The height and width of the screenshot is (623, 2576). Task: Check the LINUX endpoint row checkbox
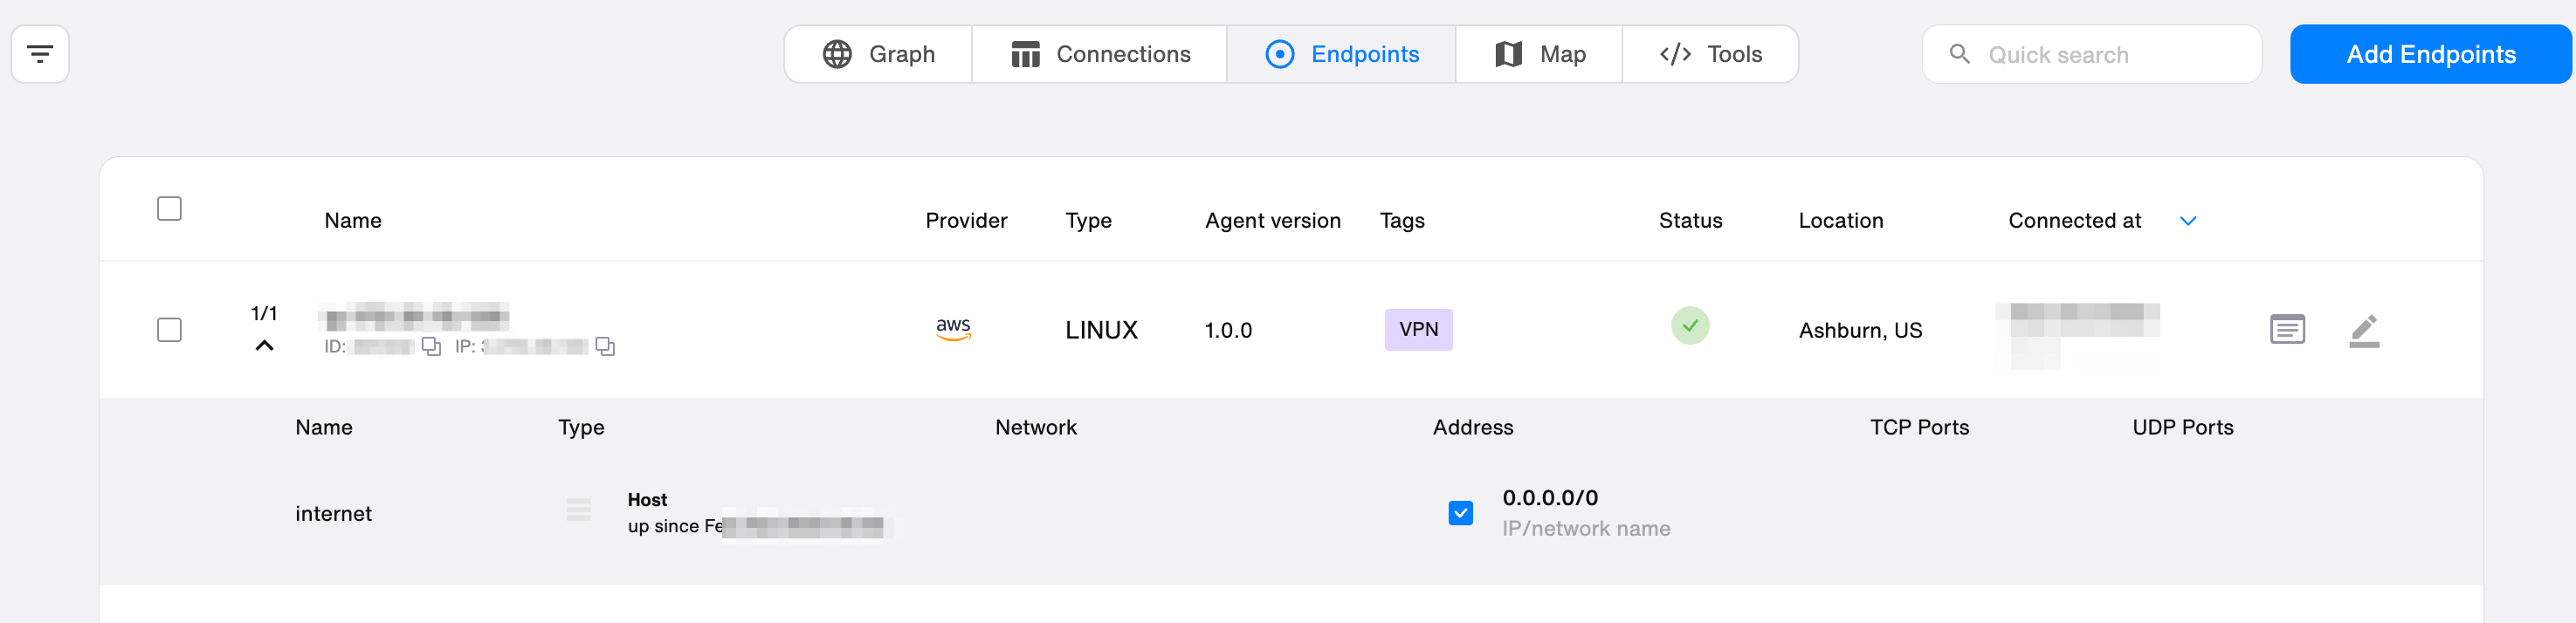(170, 330)
